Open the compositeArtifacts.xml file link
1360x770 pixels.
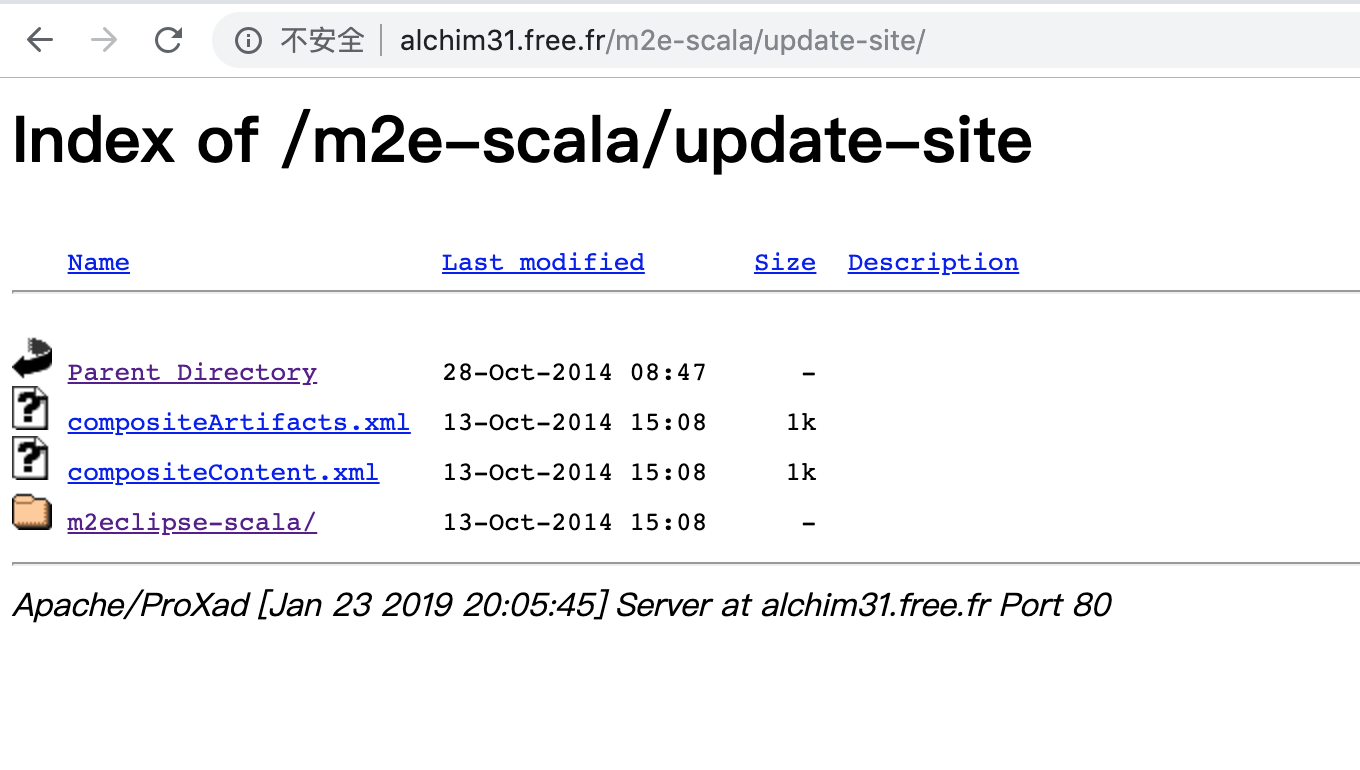point(238,422)
